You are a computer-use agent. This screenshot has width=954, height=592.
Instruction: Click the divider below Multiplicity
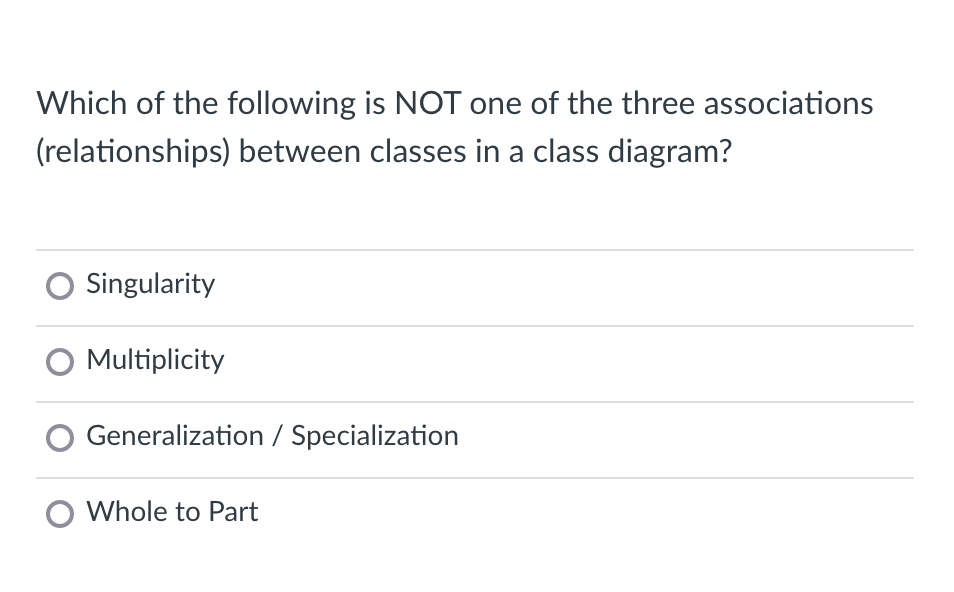point(475,401)
